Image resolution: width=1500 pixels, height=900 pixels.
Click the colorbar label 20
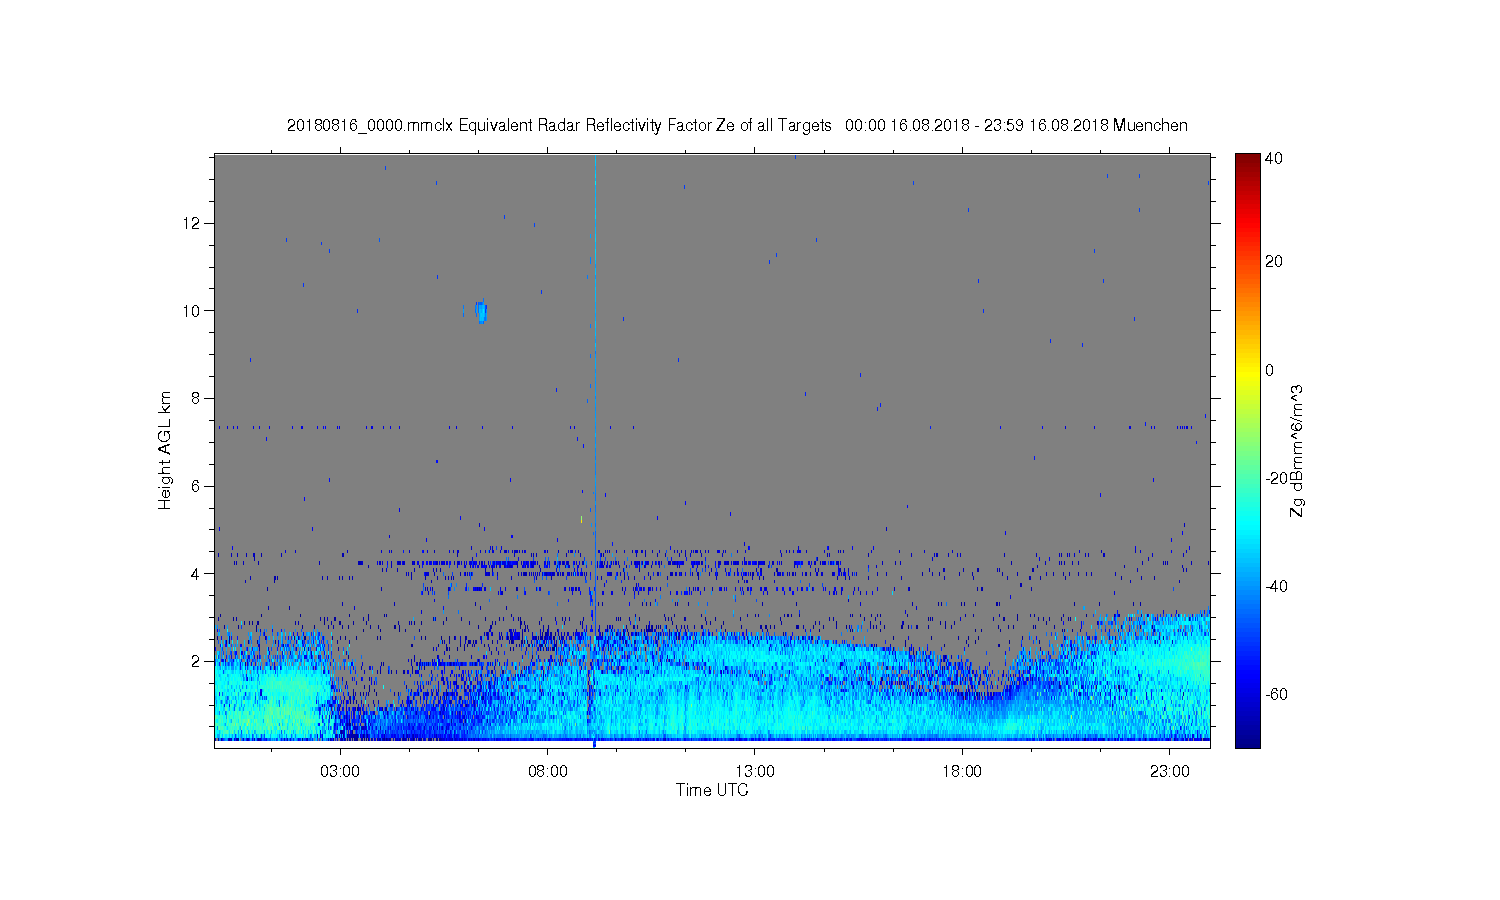click(x=1274, y=262)
